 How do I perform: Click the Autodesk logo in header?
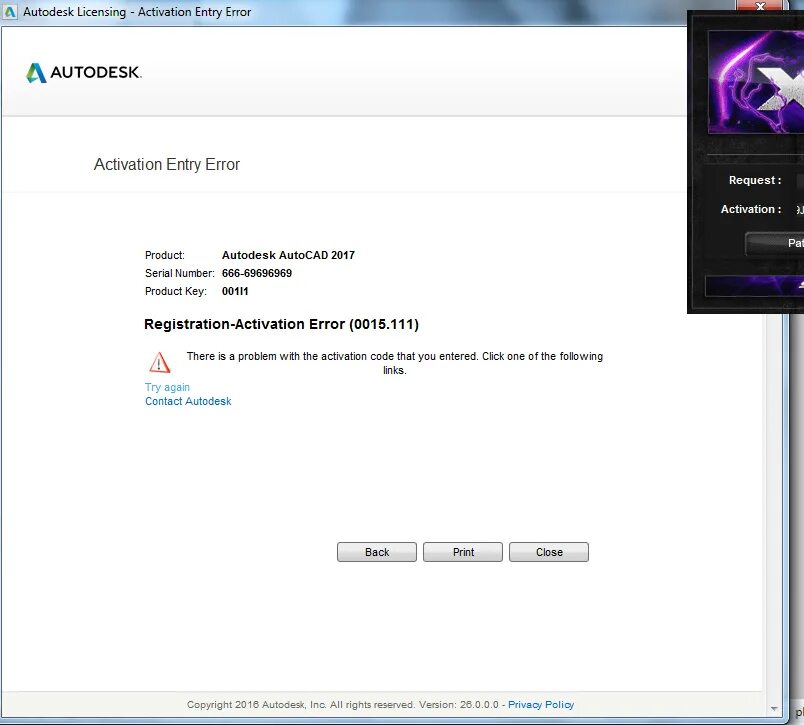[84, 72]
